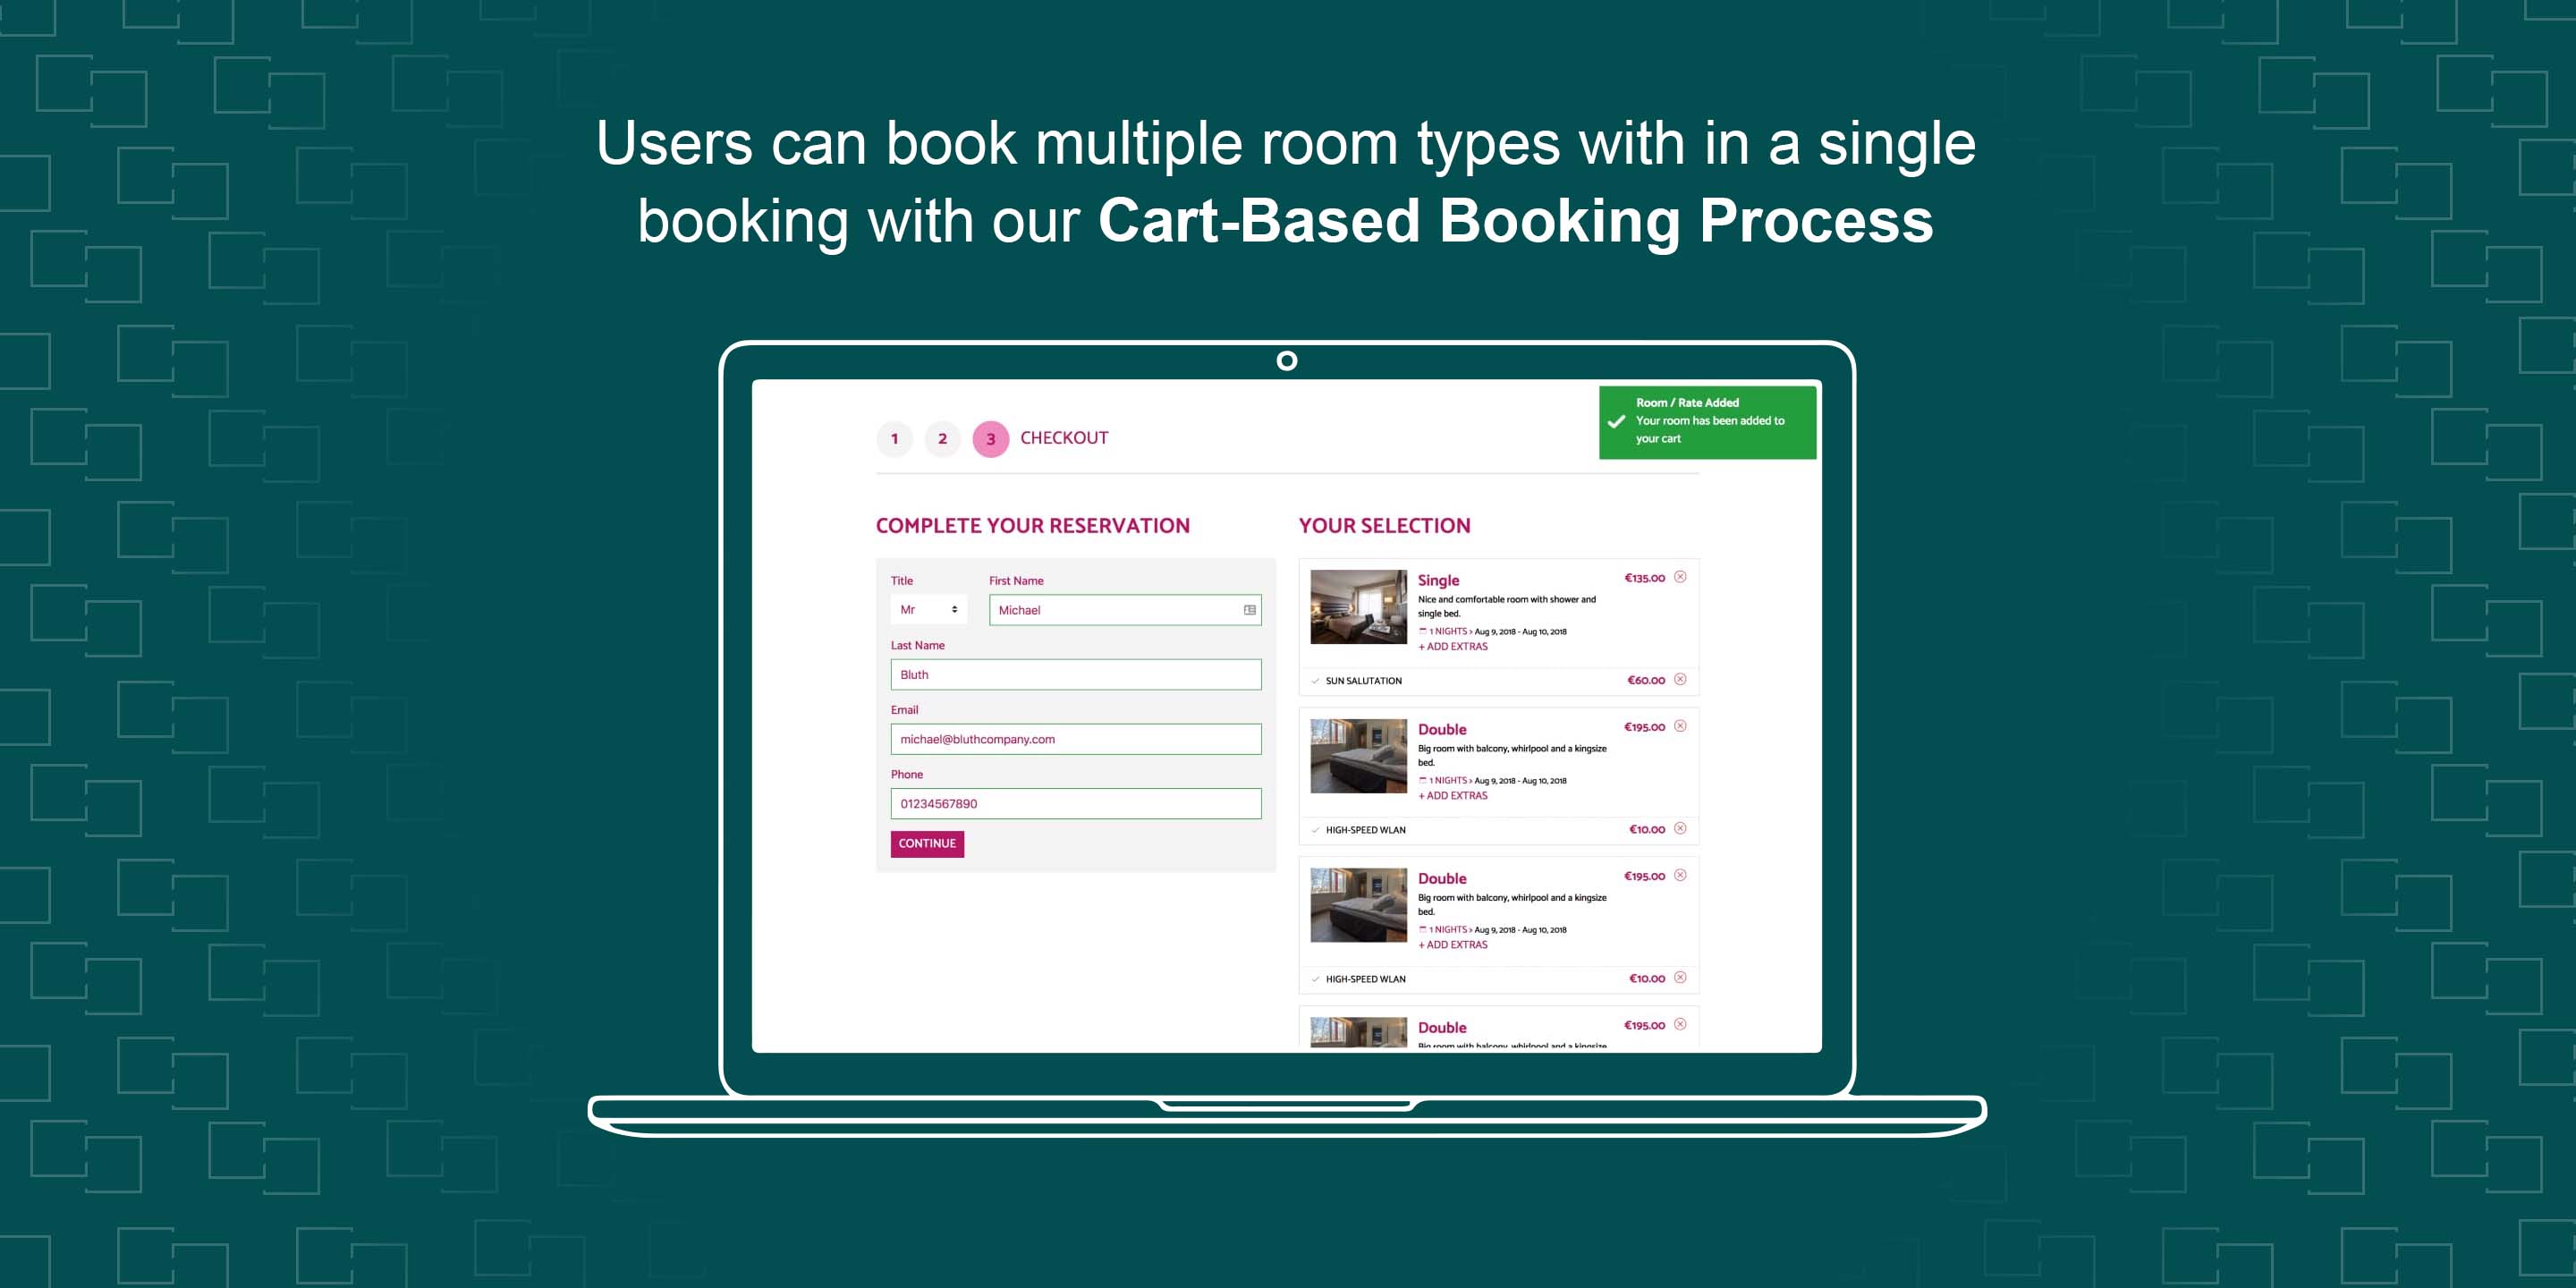Click the Single room description text
2576x1288 pixels.
pyautogui.click(x=1507, y=606)
